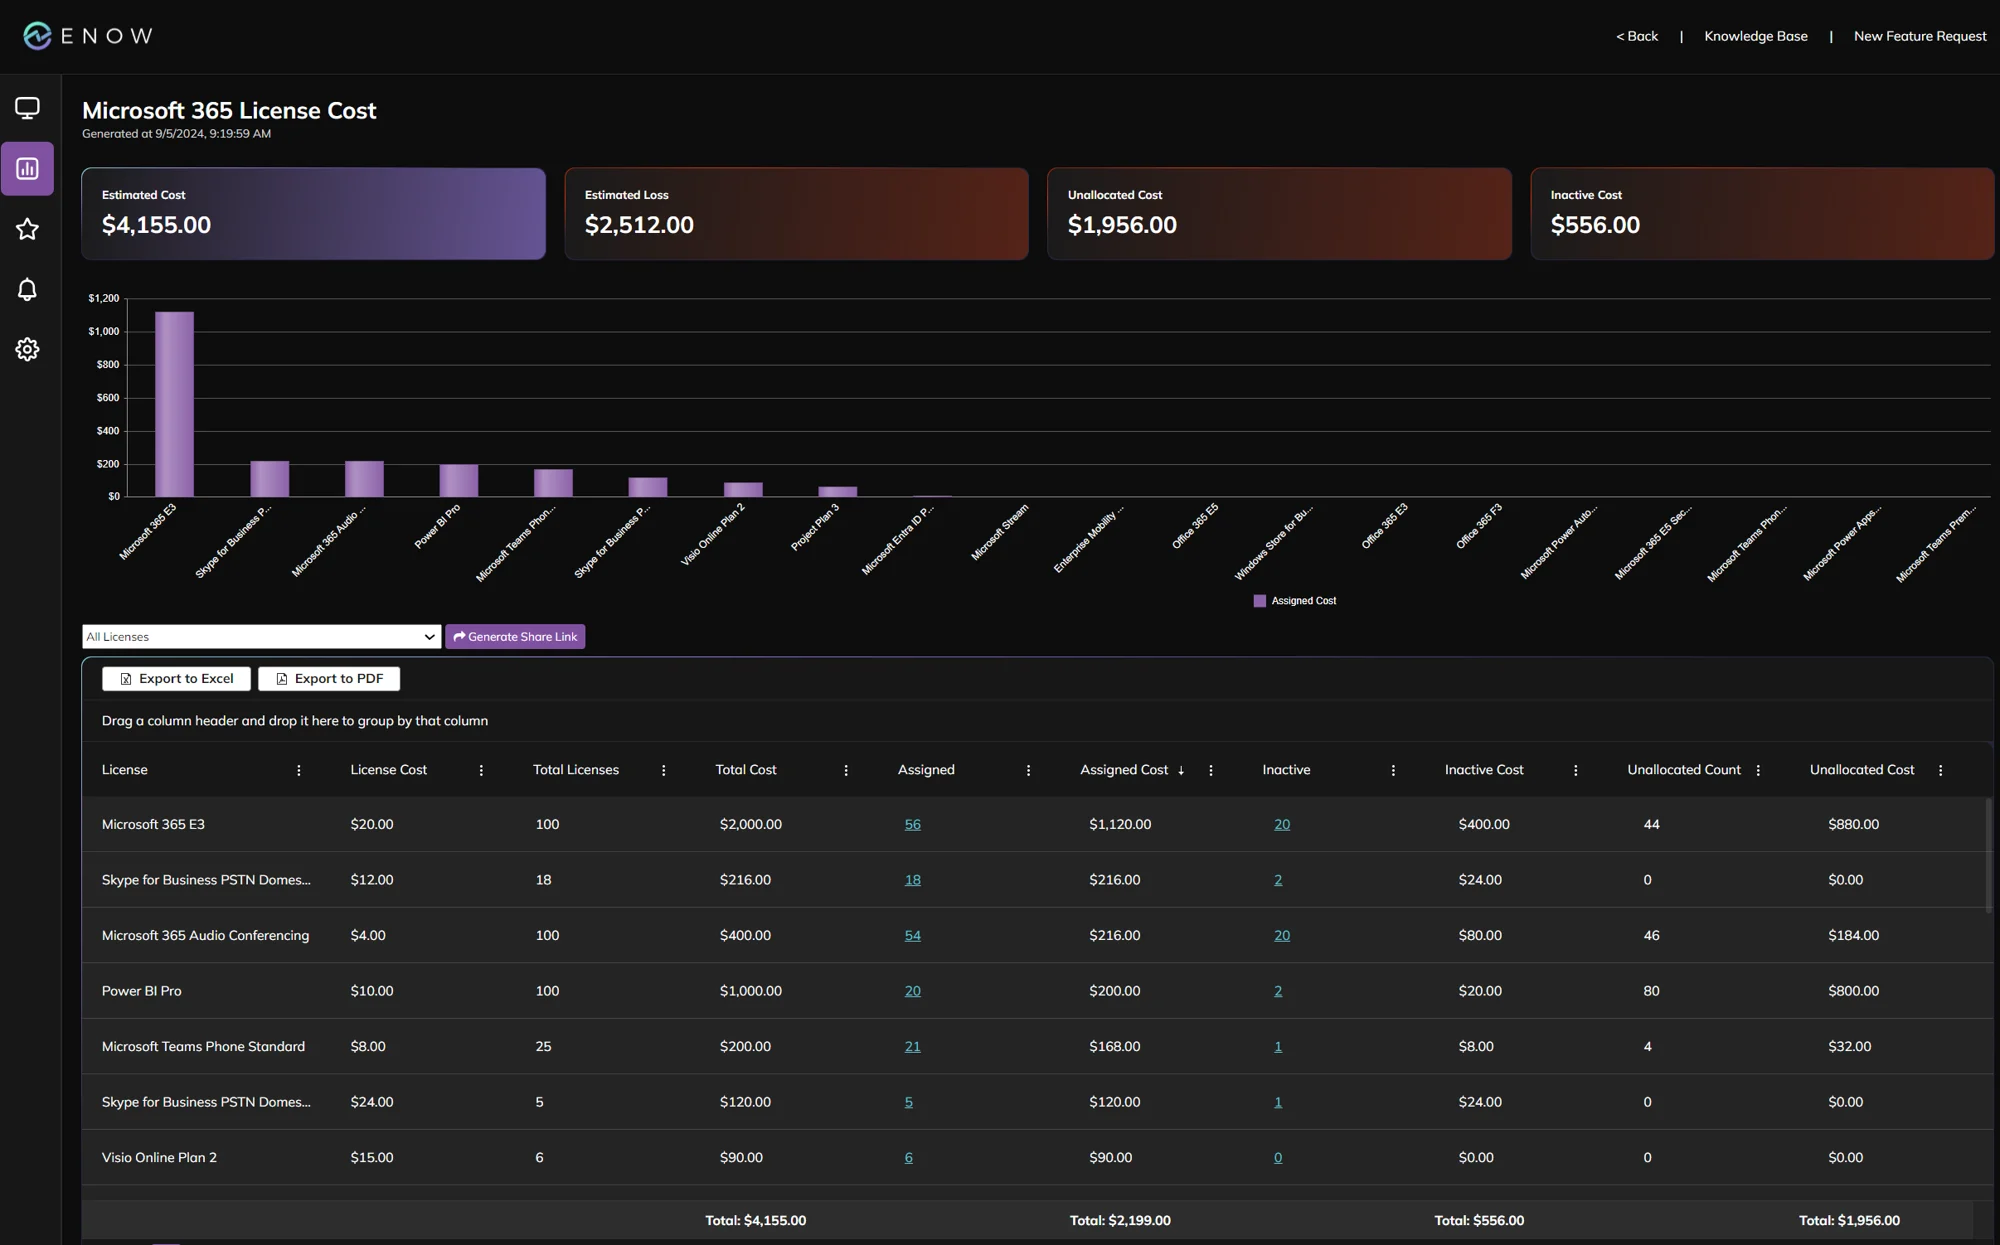Click Assigned Cost sort descending arrow
Image resolution: width=2000 pixels, height=1245 pixels.
(1181, 770)
